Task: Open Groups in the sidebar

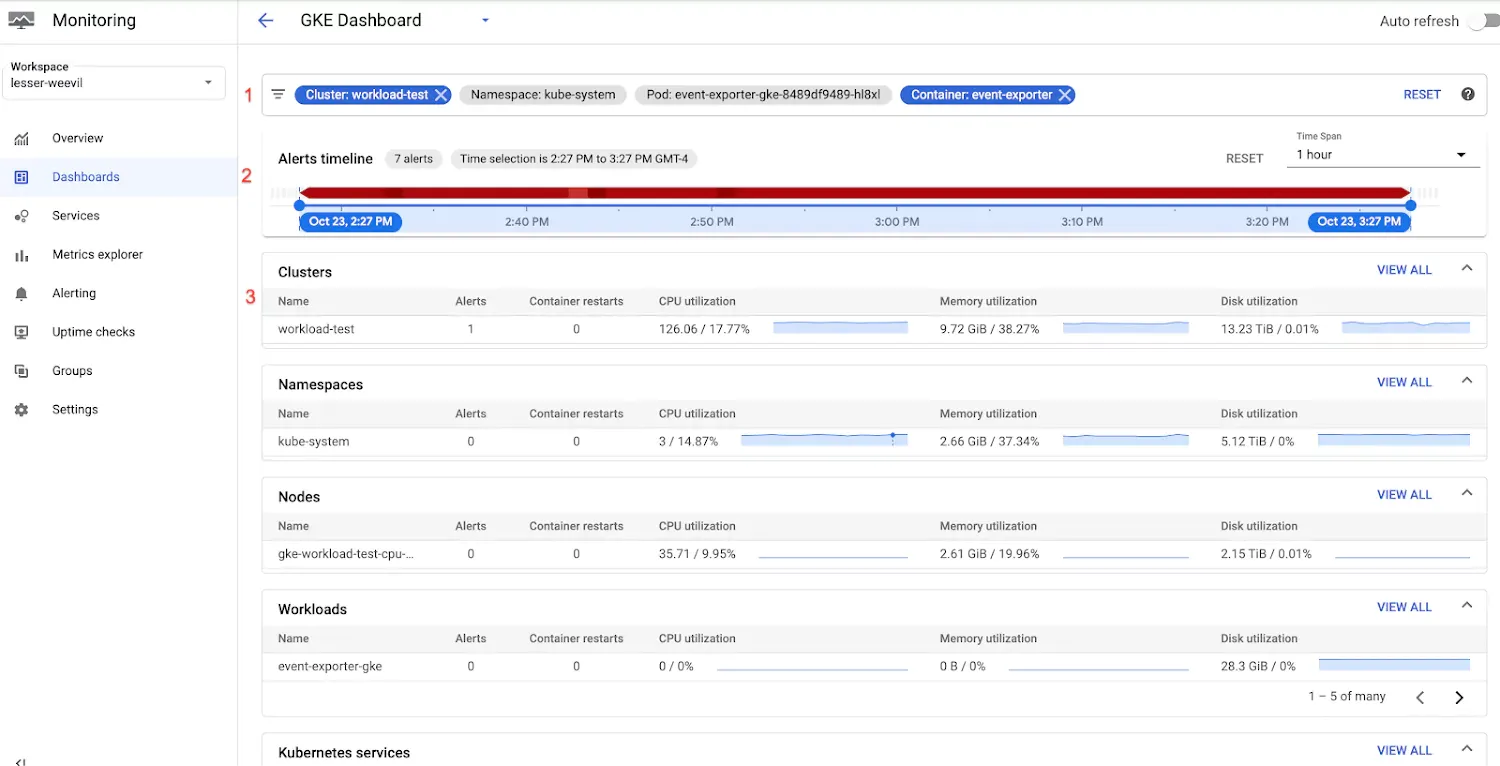Action: click(72, 371)
